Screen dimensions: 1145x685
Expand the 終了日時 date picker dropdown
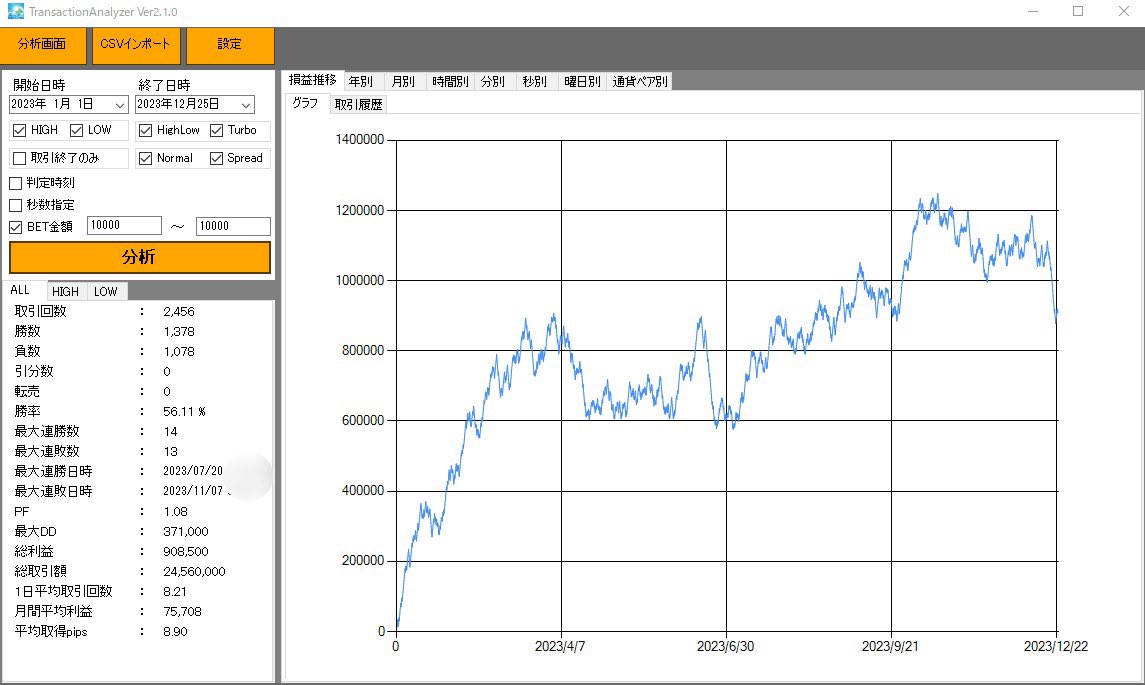tap(246, 105)
